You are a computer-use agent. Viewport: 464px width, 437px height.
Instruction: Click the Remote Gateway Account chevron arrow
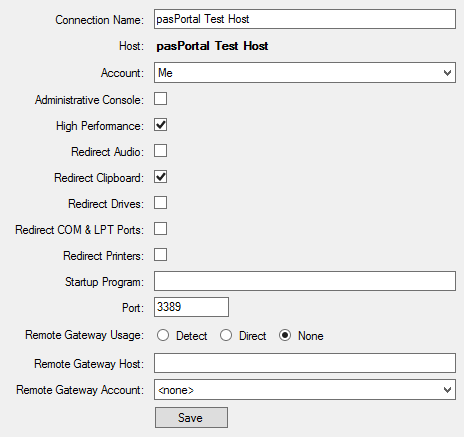(x=447, y=390)
